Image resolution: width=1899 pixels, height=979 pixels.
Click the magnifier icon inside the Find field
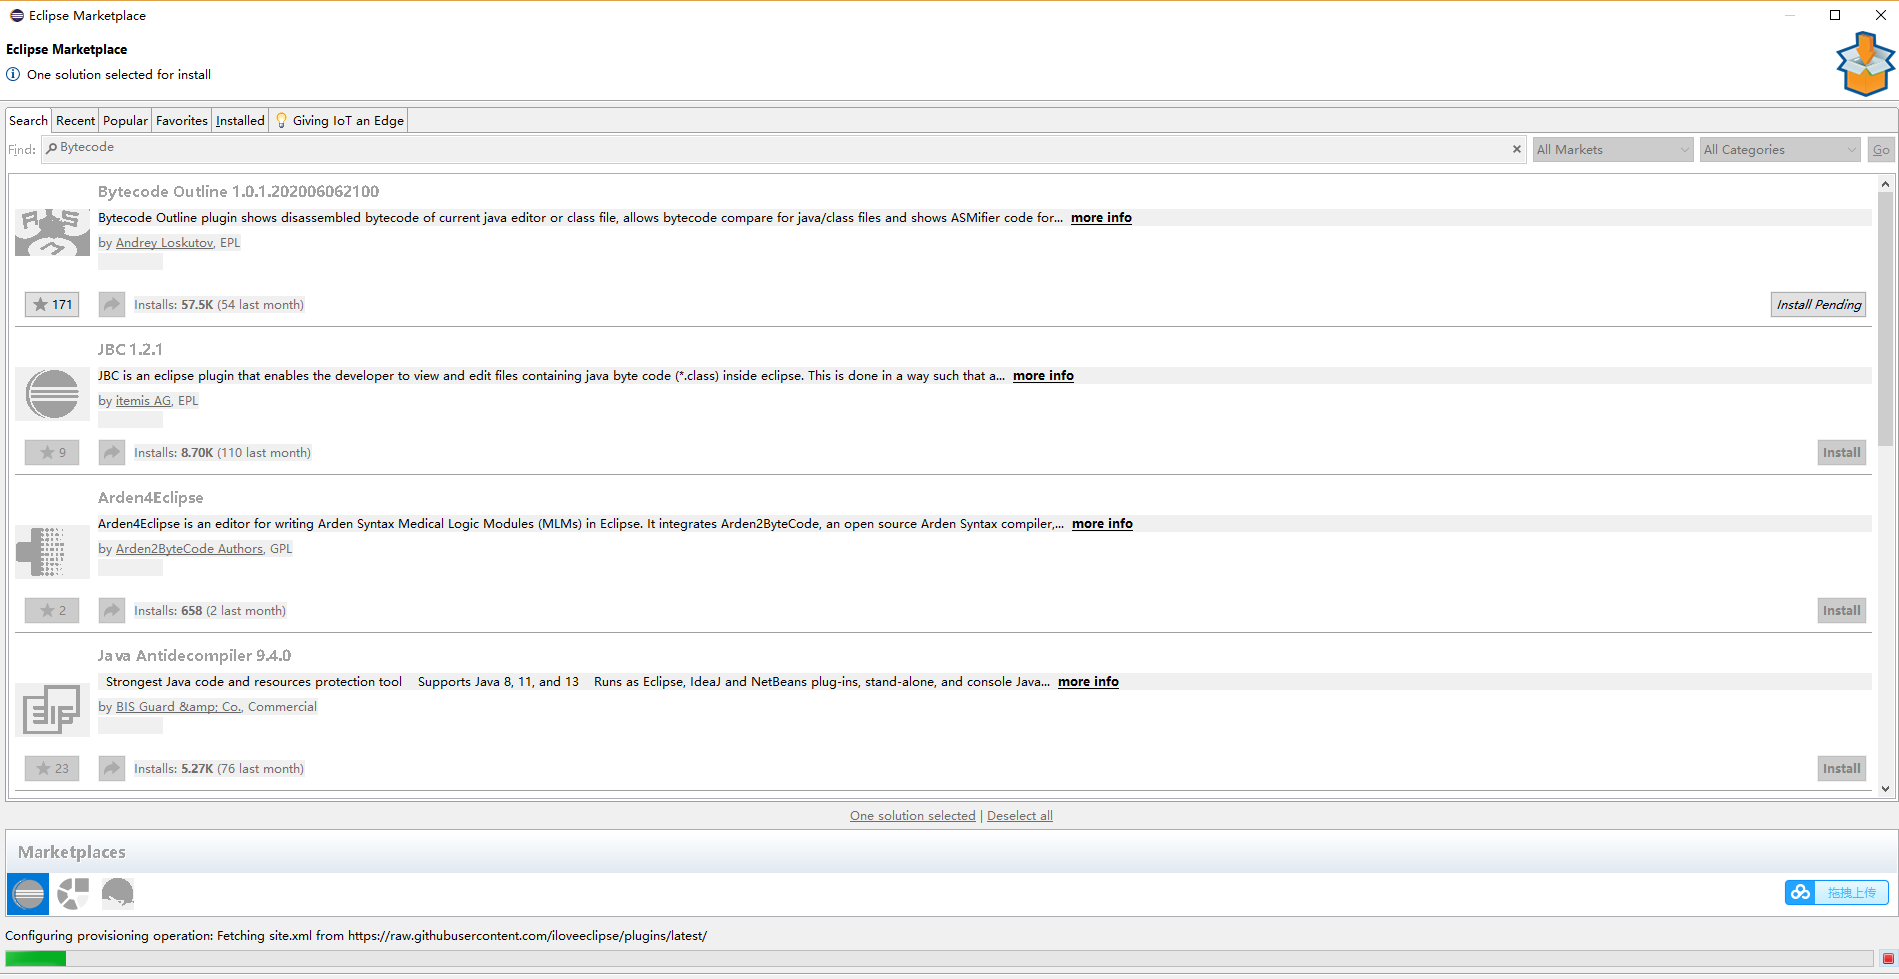[x=51, y=147]
